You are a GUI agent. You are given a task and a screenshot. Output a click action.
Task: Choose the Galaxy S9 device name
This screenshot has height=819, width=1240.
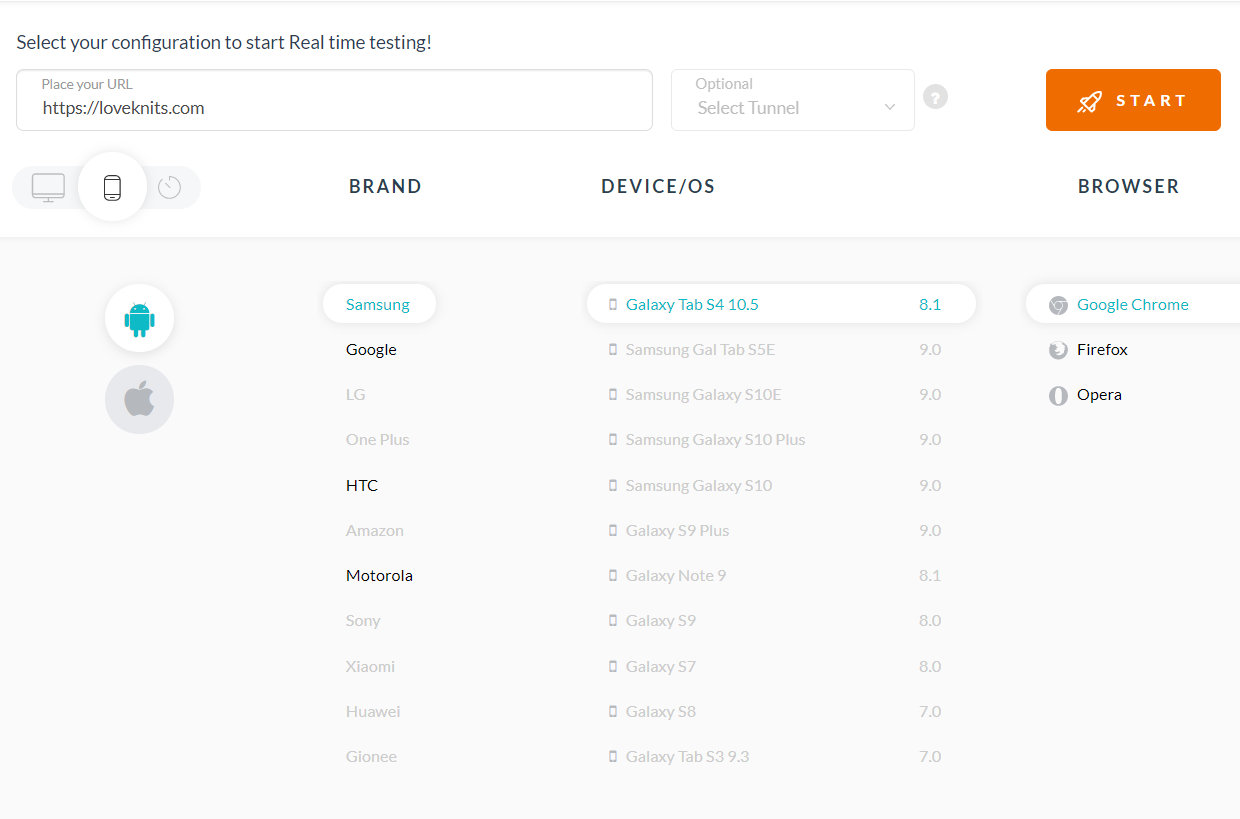[x=661, y=621]
